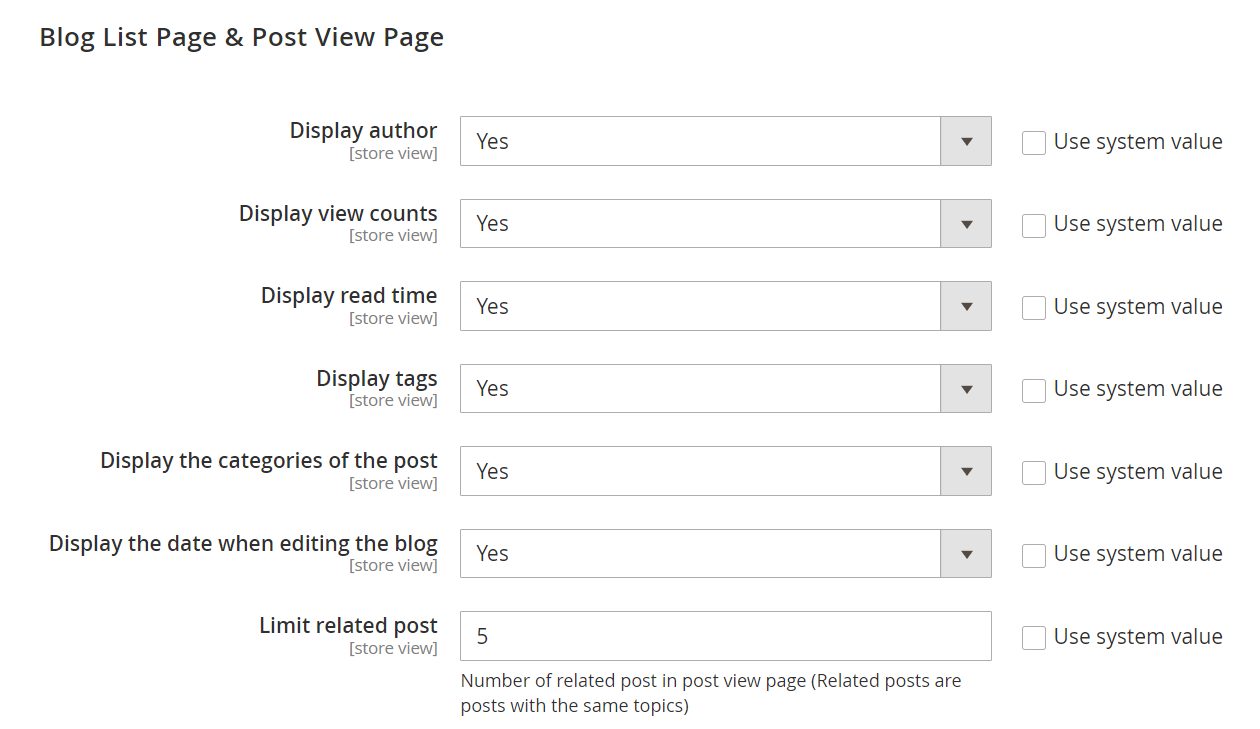Expand the Display view counts dropdown
Image resolution: width=1260 pixels, height=729 pixels.
pos(725,224)
